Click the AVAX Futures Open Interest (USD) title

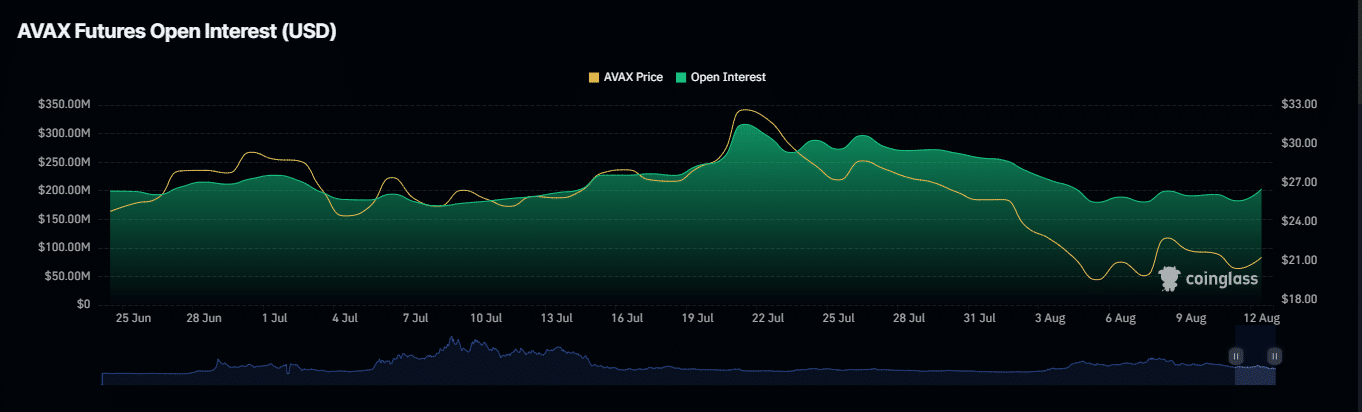click(x=177, y=31)
